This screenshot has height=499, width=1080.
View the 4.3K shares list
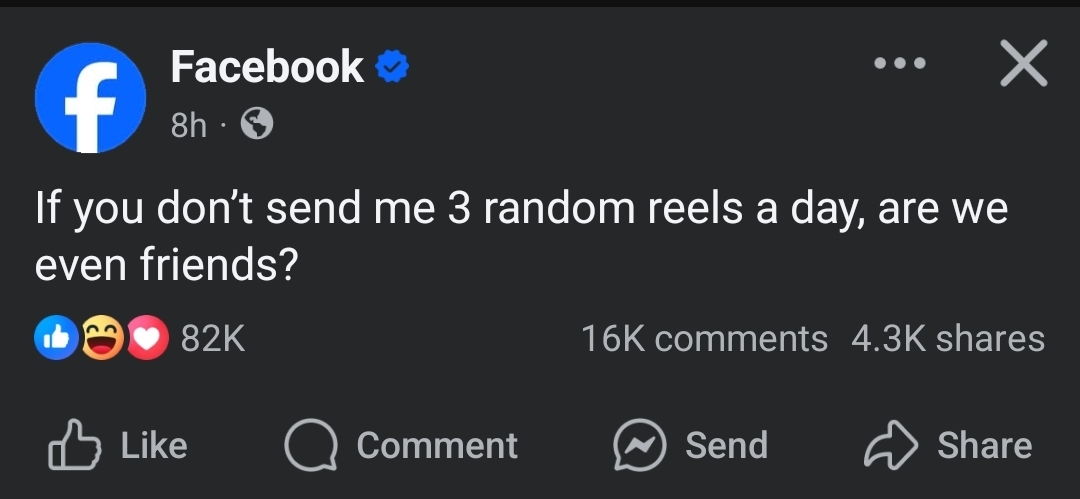click(x=948, y=338)
